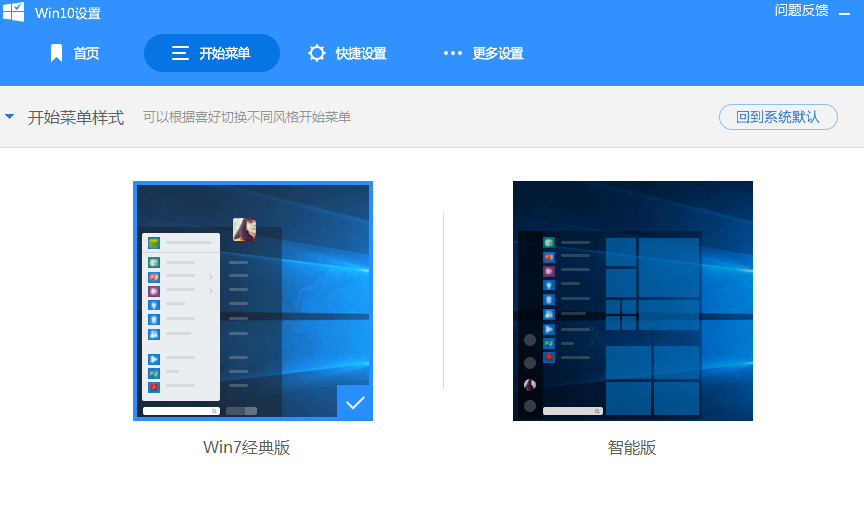Click the 回到系统默认 button
Viewport: 864px width, 511px height.
point(778,117)
